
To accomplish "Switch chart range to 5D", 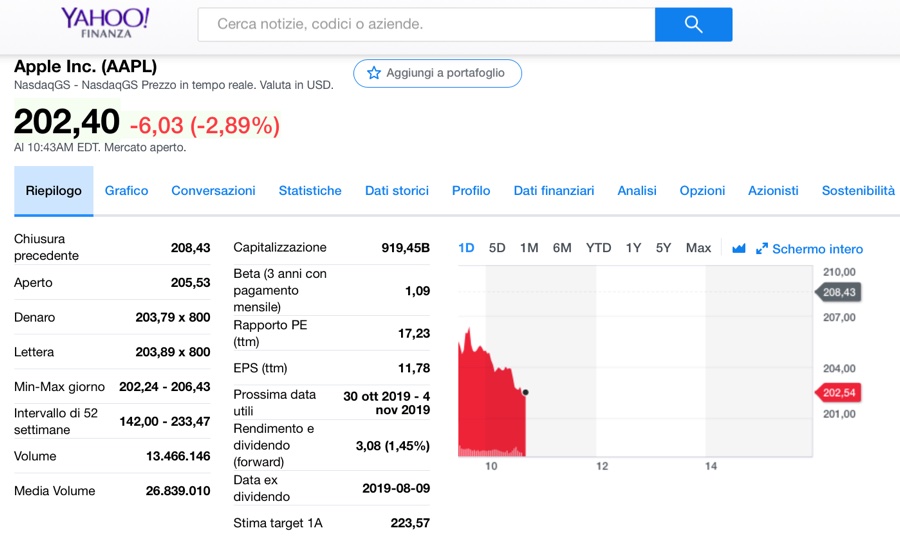I will coord(497,248).
